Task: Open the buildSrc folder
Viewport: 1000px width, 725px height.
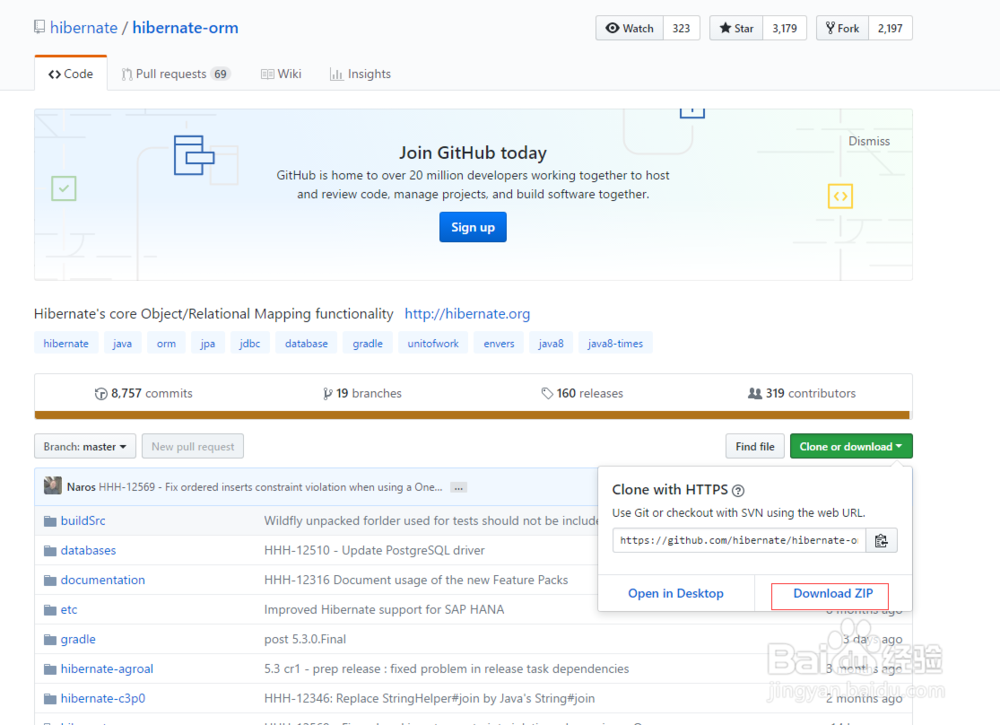Action: pos(83,520)
